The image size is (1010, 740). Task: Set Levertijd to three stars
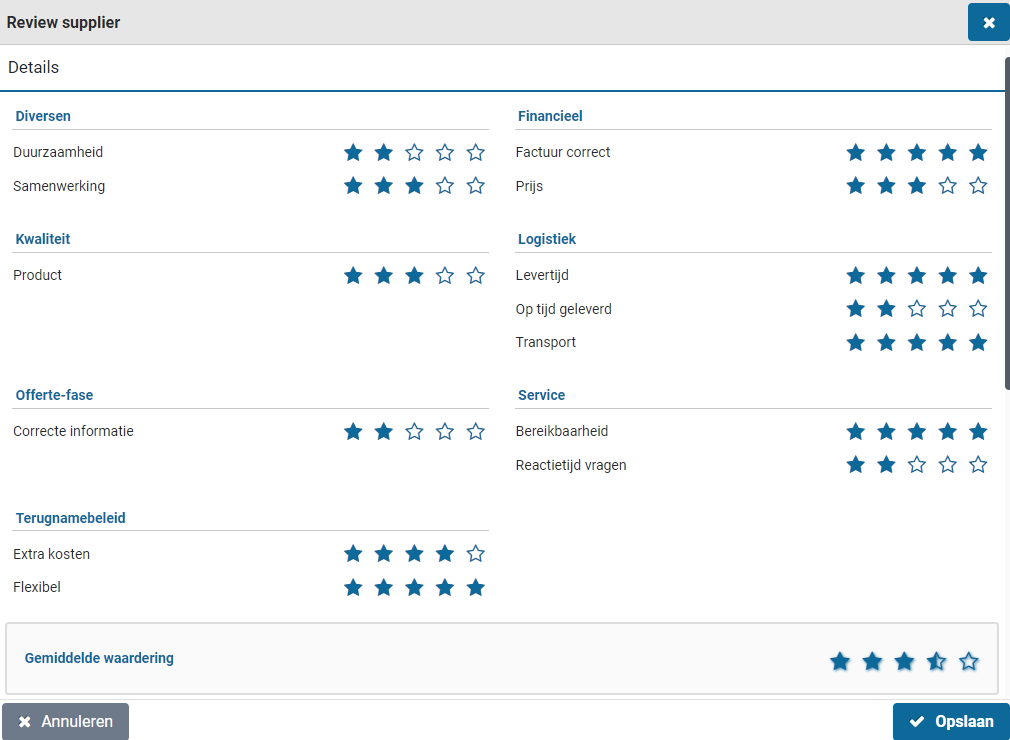917,276
